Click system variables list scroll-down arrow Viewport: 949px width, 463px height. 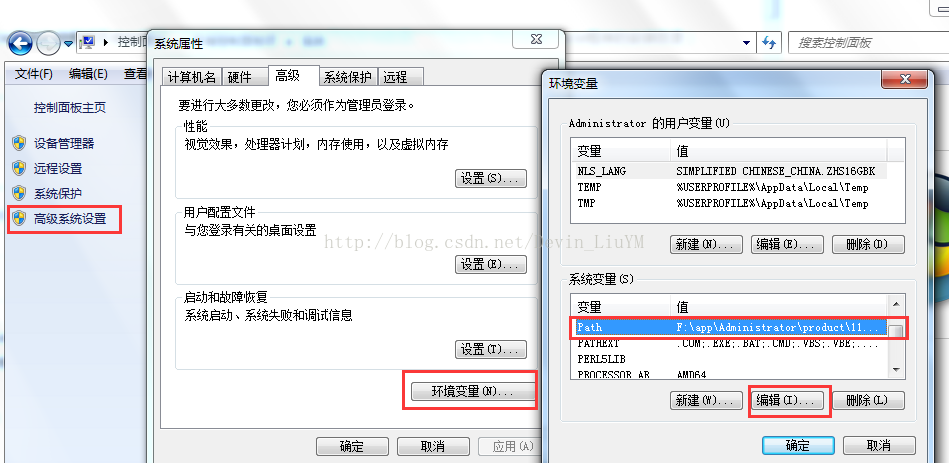[x=896, y=370]
